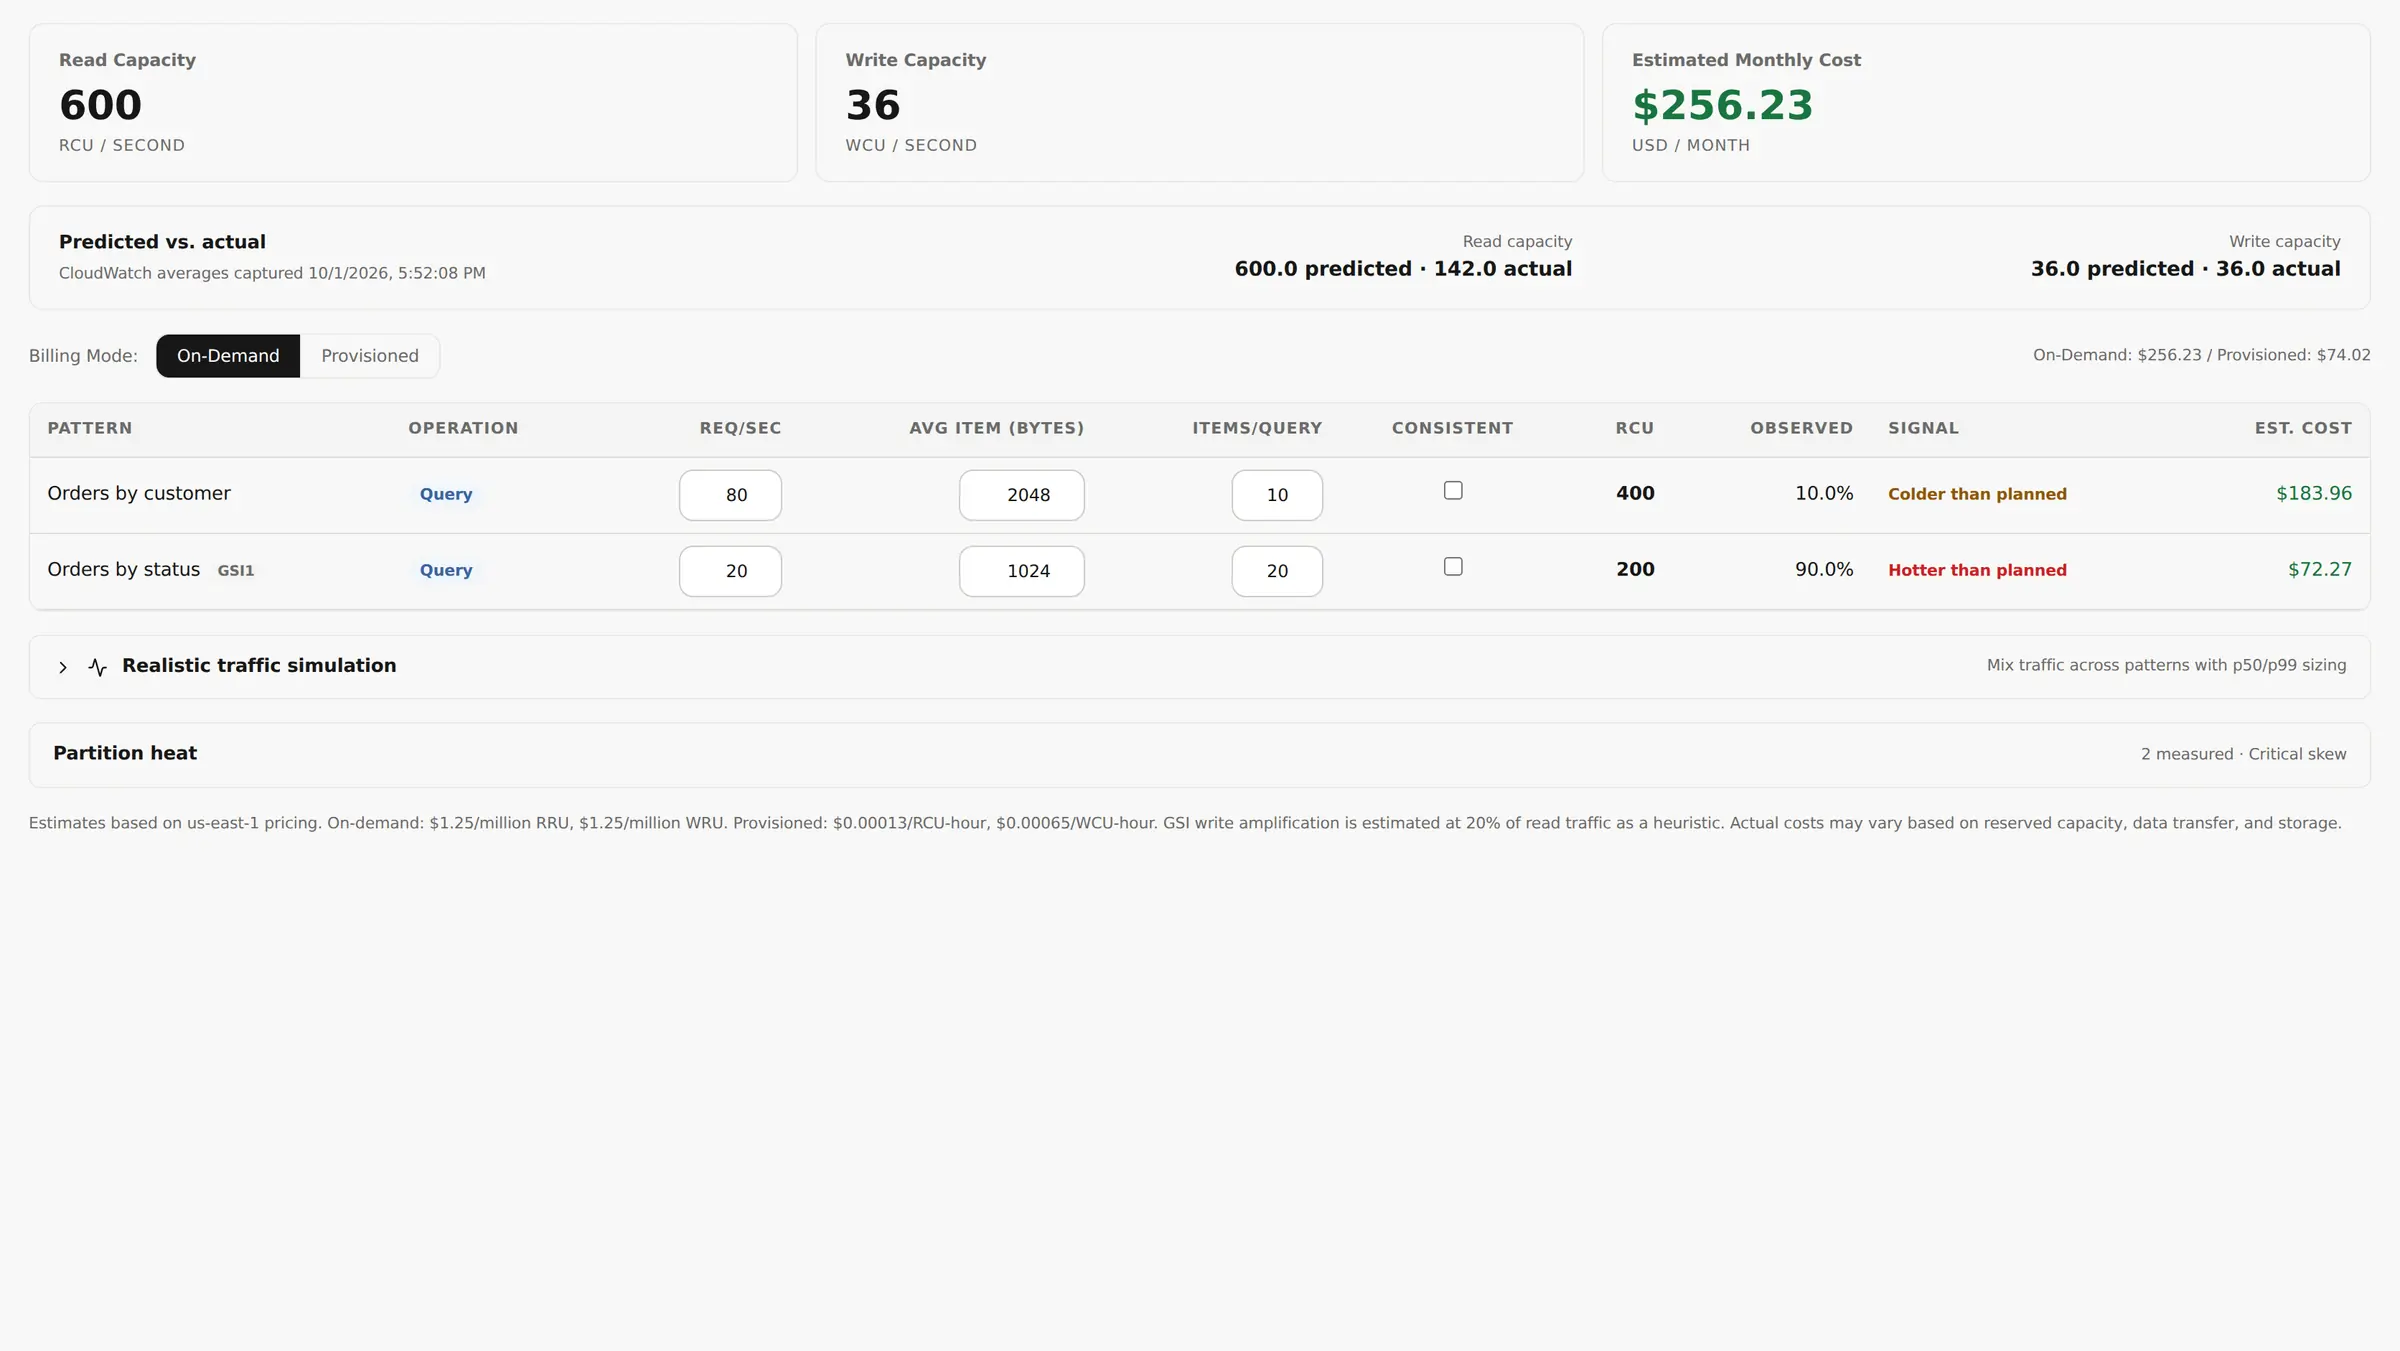Click the OBSERVED column header
The height and width of the screenshot is (1351, 2400).
coord(1801,428)
